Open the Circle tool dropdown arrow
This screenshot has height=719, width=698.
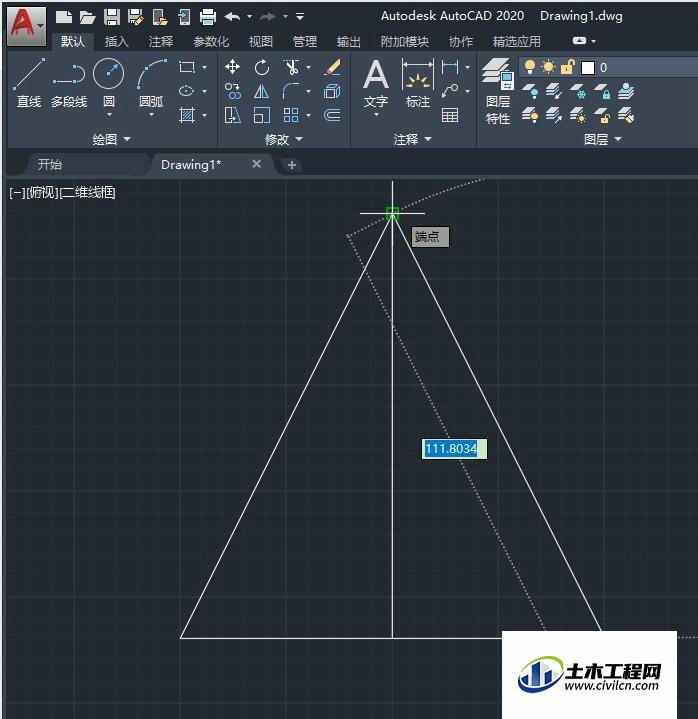[x=109, y=115]
